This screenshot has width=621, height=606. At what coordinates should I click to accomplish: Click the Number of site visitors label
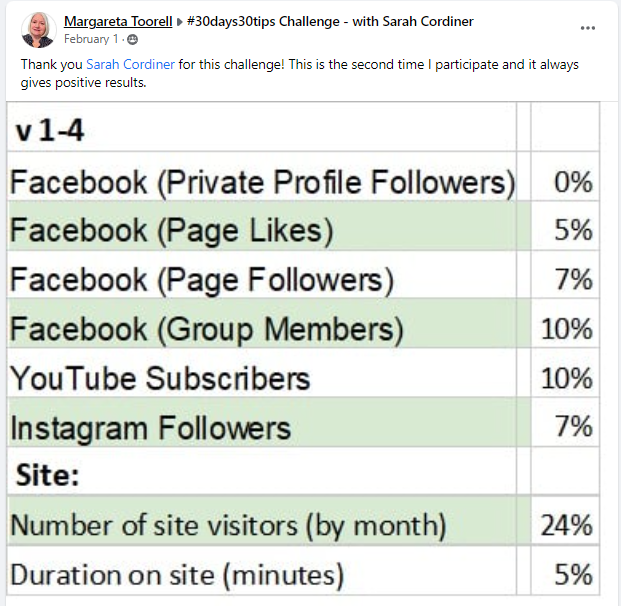(229, 526)
